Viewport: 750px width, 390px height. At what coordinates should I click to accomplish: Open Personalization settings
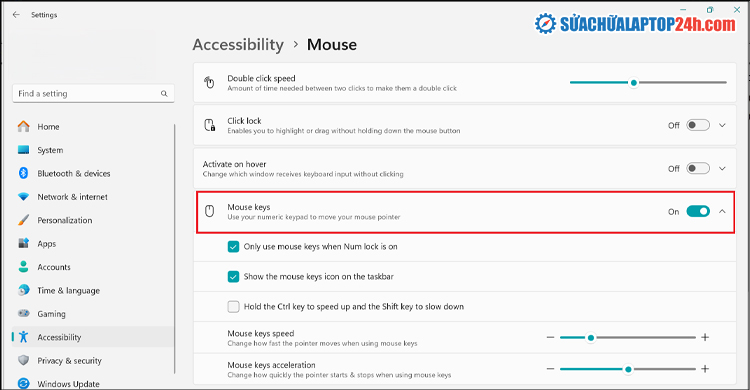pyautogui.click(x=93, y=220)
